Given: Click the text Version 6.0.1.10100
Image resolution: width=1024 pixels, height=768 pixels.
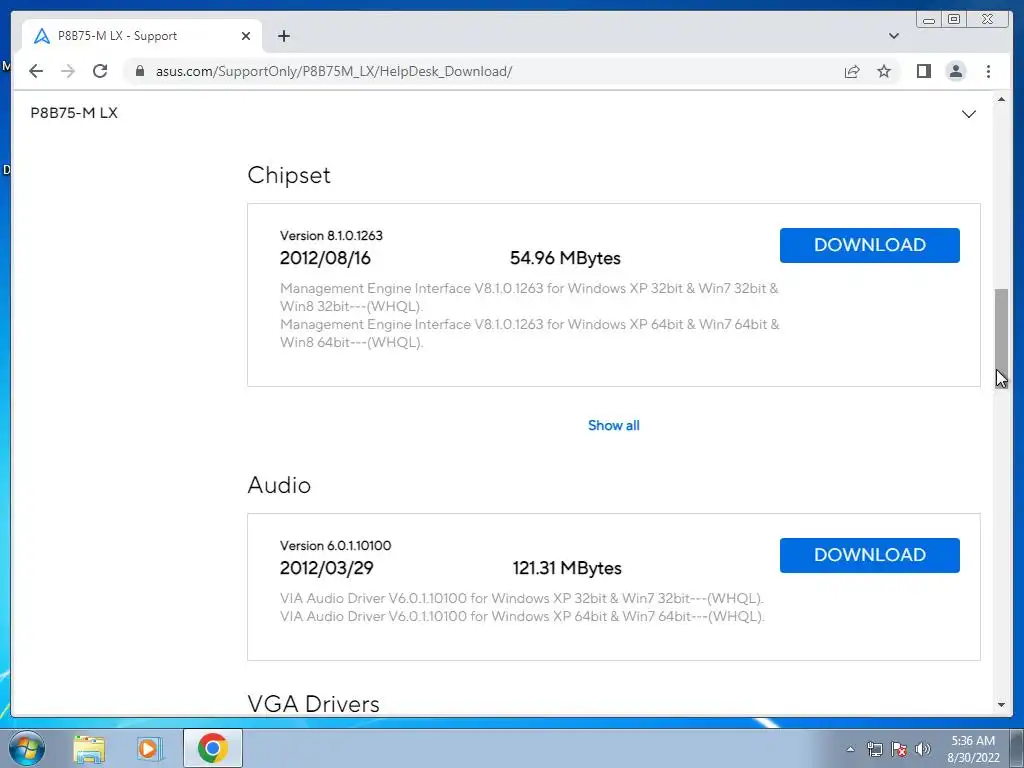Looking at the screenshot, I should click(336, 546).
